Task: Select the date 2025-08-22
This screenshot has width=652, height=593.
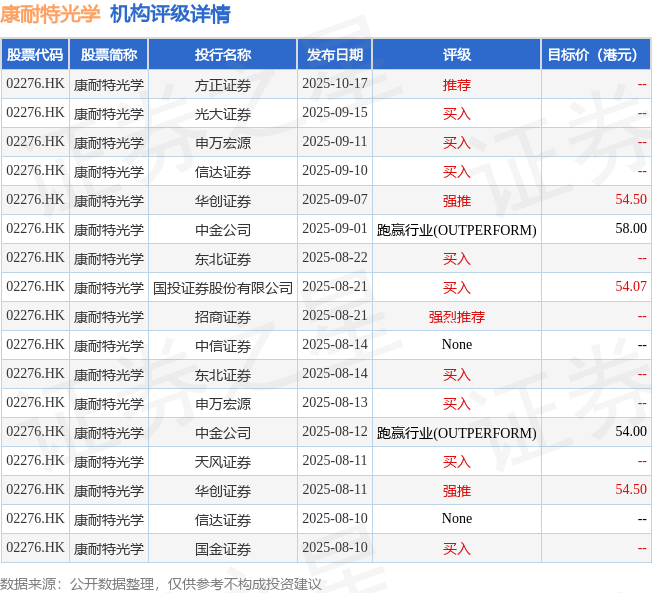Action: [335, 258]
